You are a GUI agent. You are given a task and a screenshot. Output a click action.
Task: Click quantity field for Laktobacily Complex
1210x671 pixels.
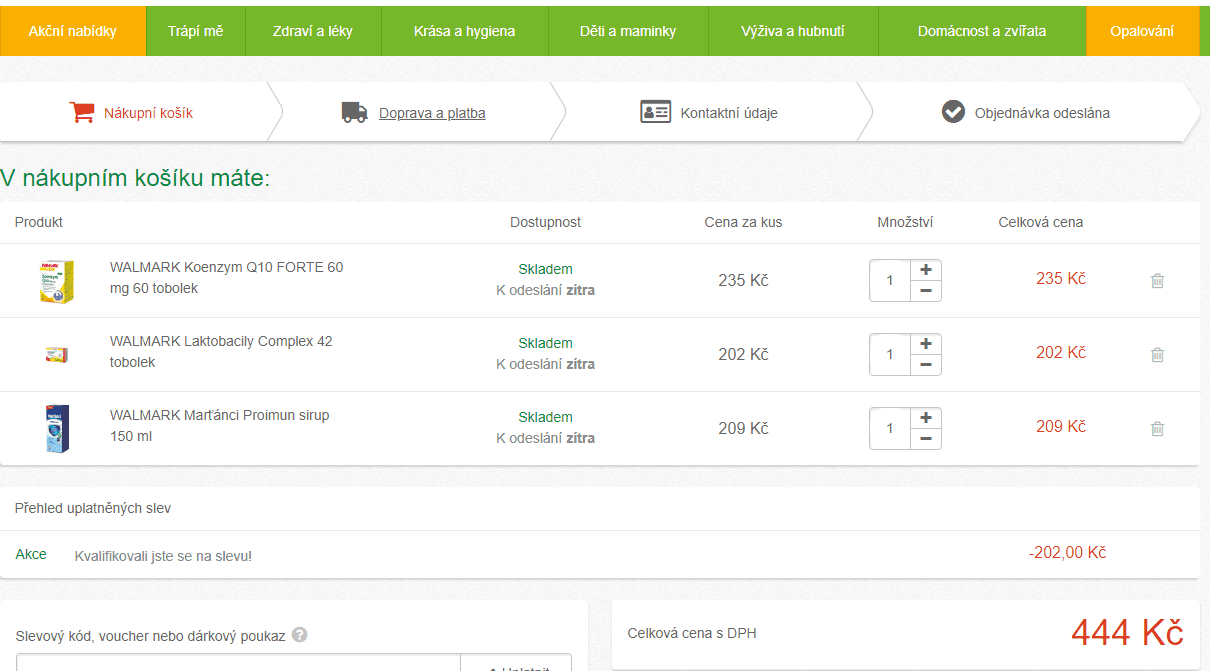[890, 355]
